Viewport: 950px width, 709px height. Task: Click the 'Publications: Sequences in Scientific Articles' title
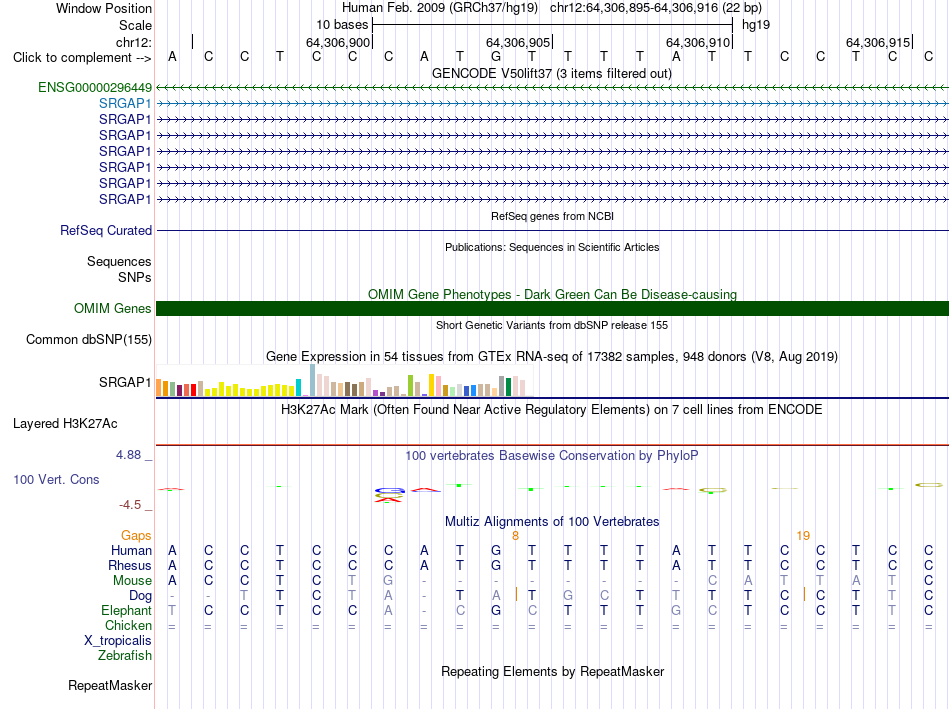[x=552, y=247]
